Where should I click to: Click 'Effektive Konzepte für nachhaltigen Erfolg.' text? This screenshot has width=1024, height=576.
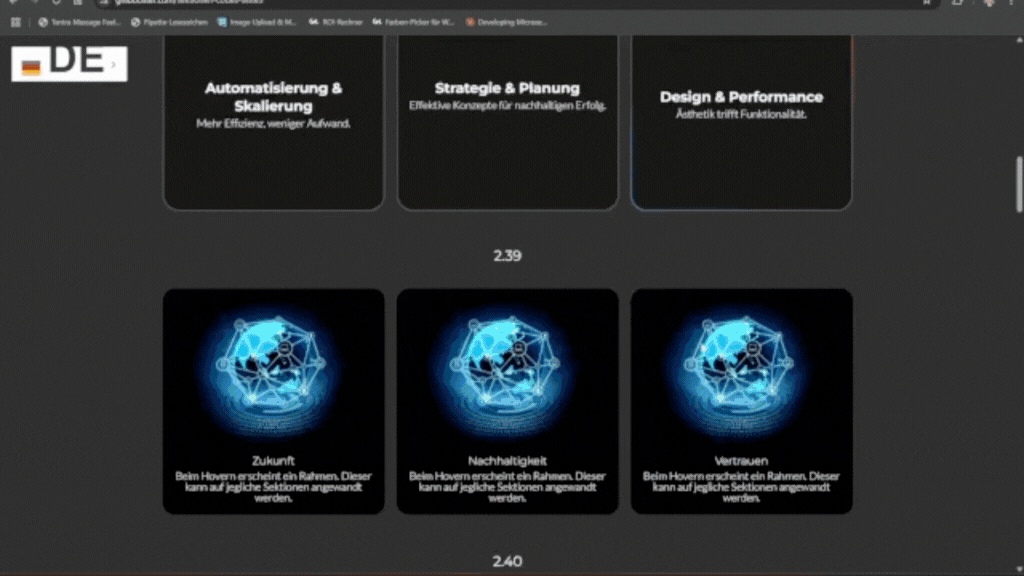coord(507,106)
